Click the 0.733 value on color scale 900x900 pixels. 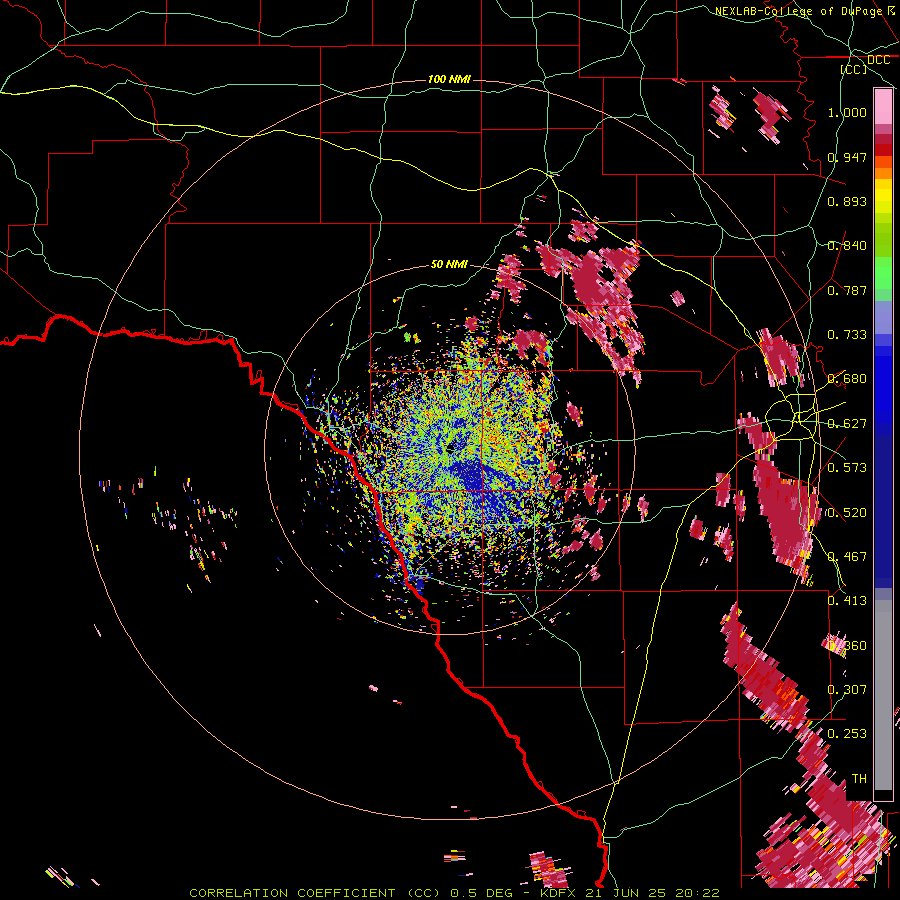tap(847, 335)
